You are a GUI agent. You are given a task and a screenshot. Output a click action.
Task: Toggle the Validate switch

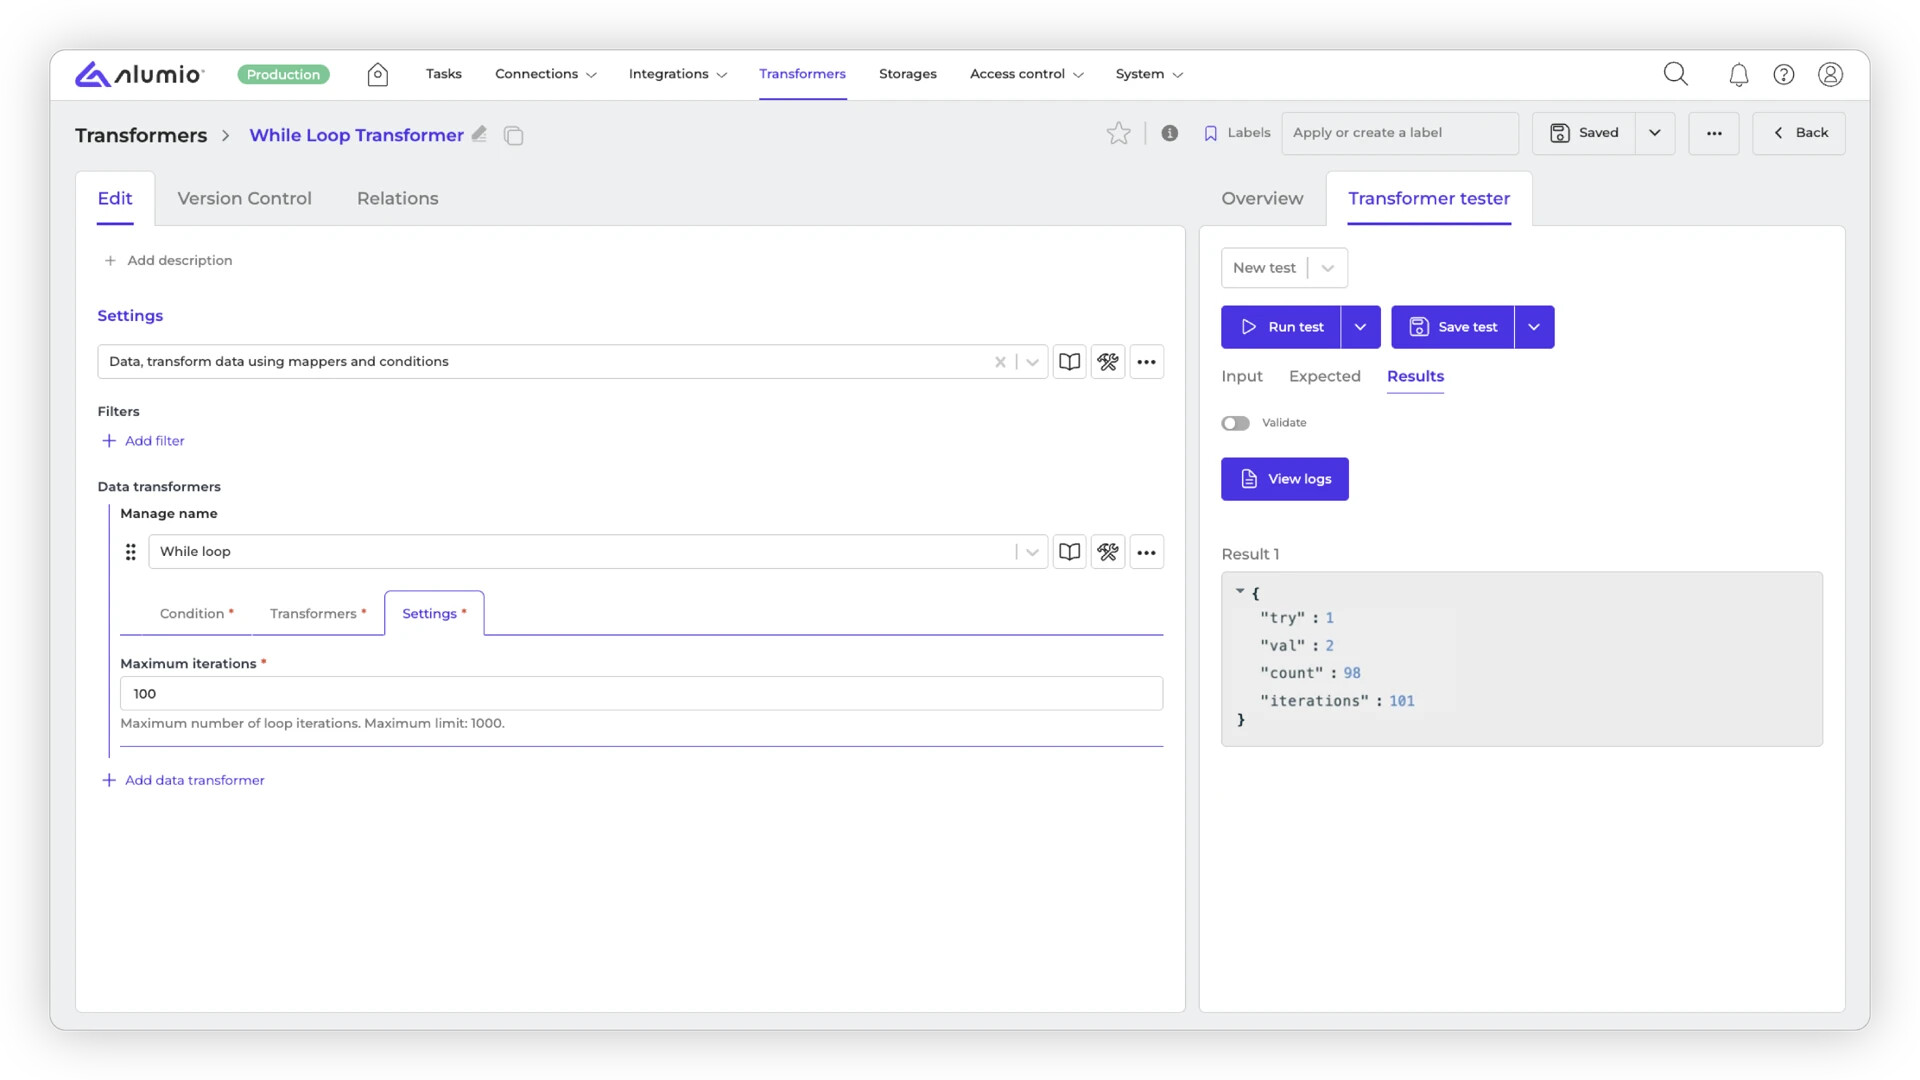pos(1235,423)
